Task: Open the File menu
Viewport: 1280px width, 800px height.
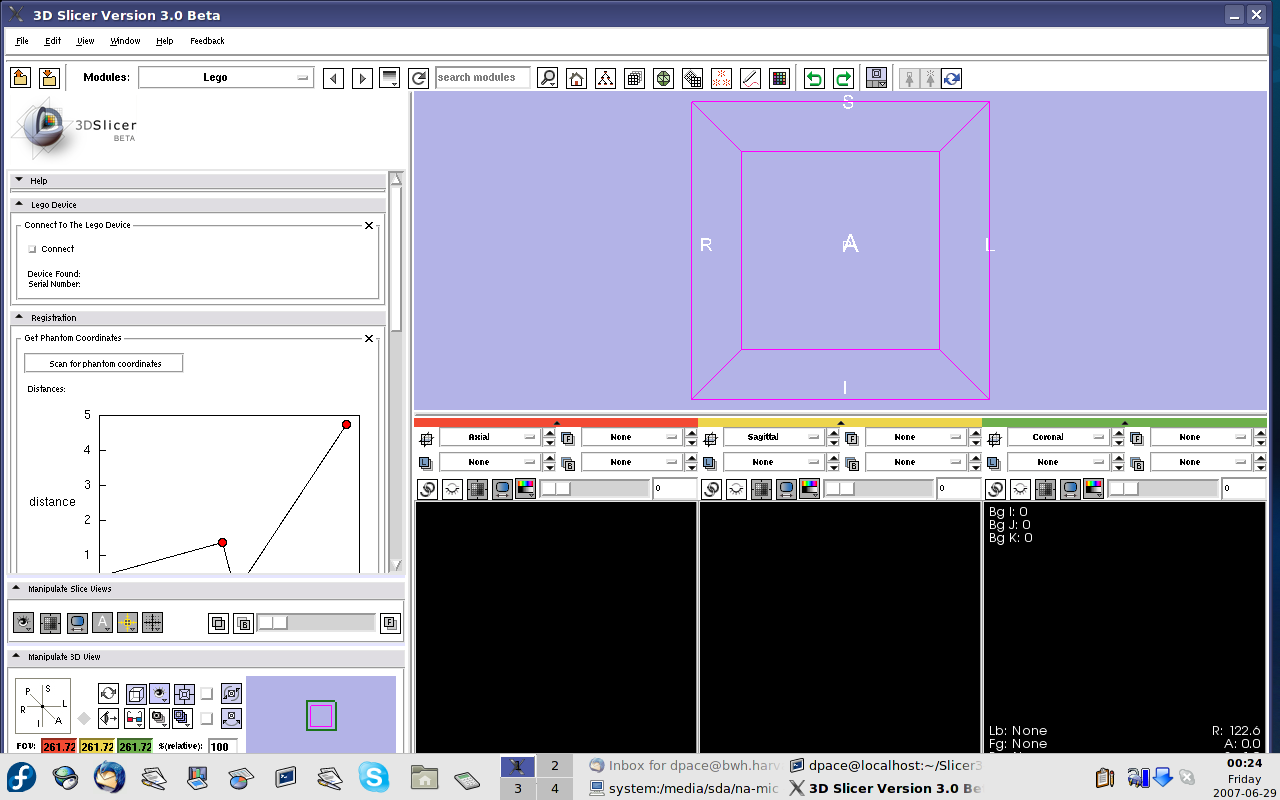Action: [22, 41]
